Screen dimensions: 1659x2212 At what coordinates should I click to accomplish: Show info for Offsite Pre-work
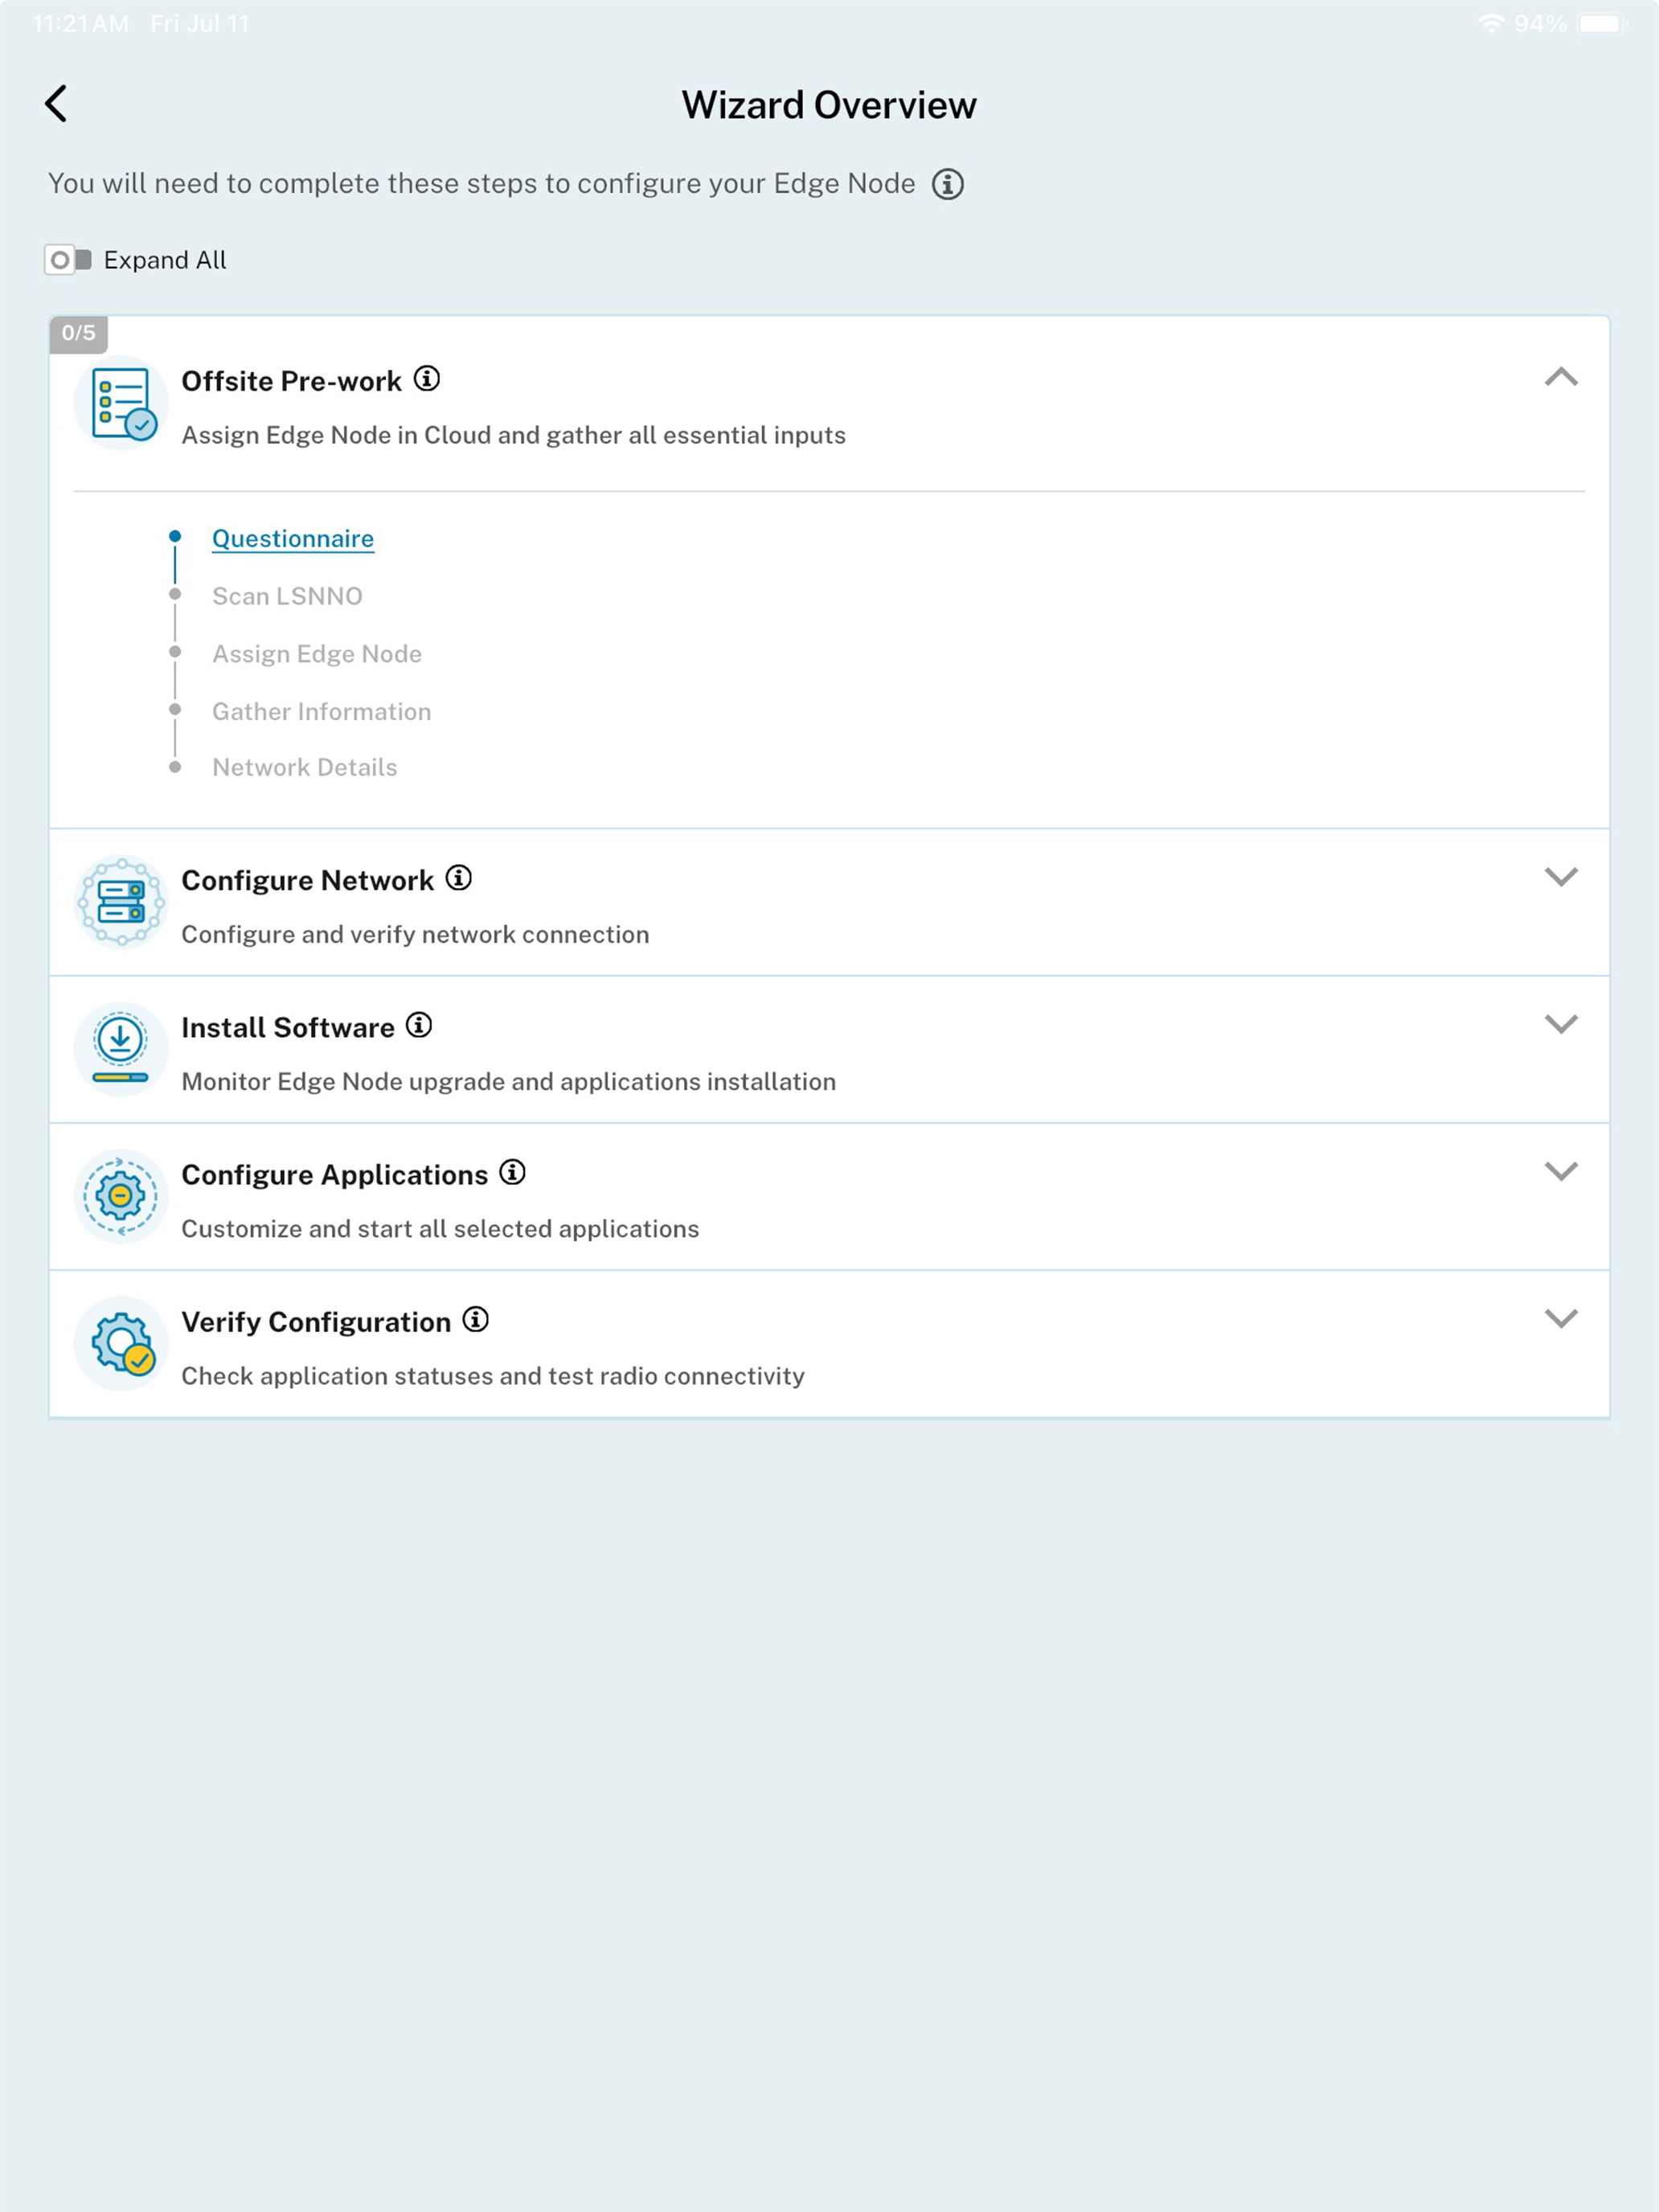click(x=427, y=379)
